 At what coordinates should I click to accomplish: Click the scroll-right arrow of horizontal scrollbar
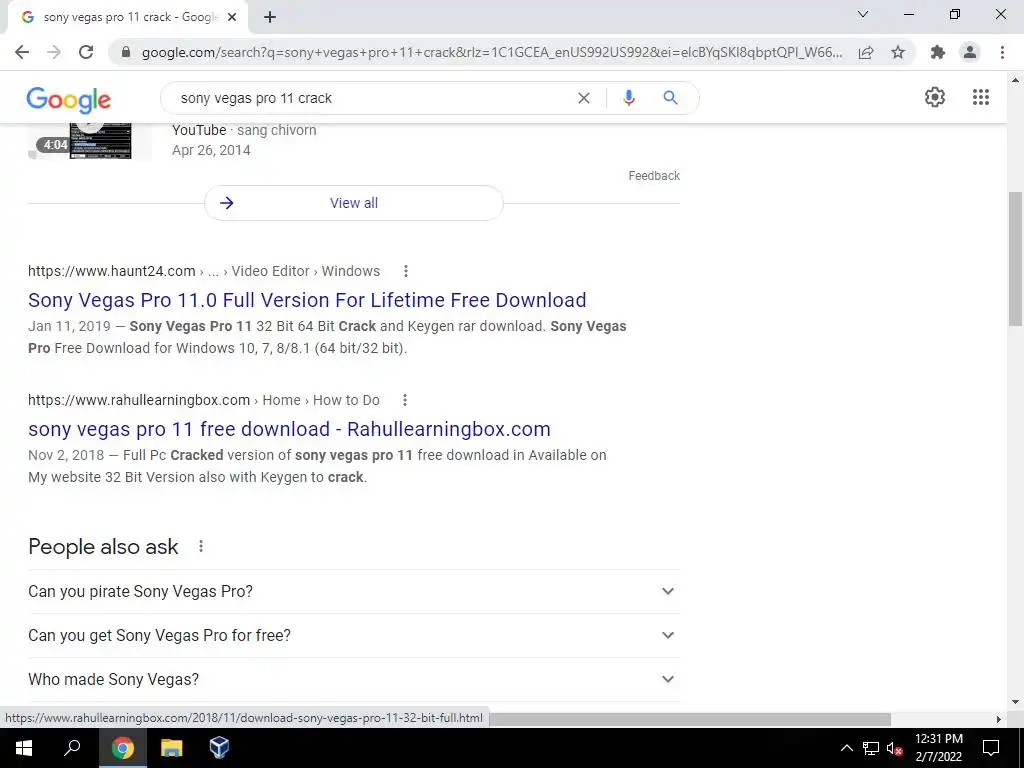(998, 719)
